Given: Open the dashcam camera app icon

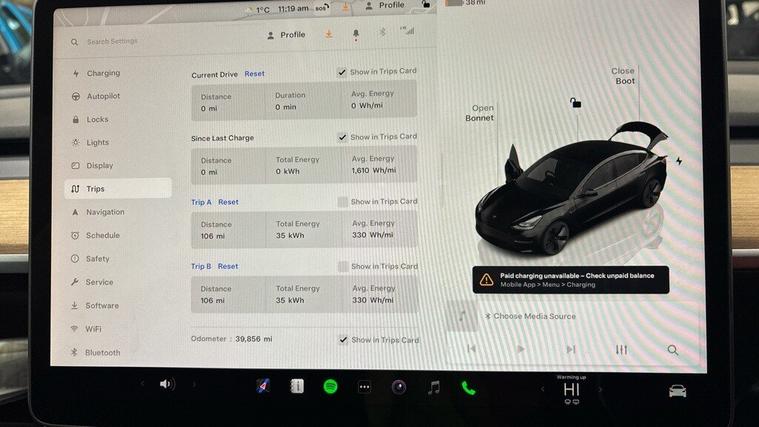Looking at the screenshot, I should pos(399,387).
